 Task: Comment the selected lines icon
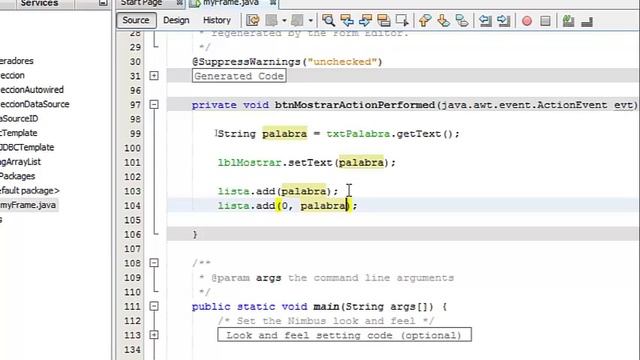(x=568, y=20)
